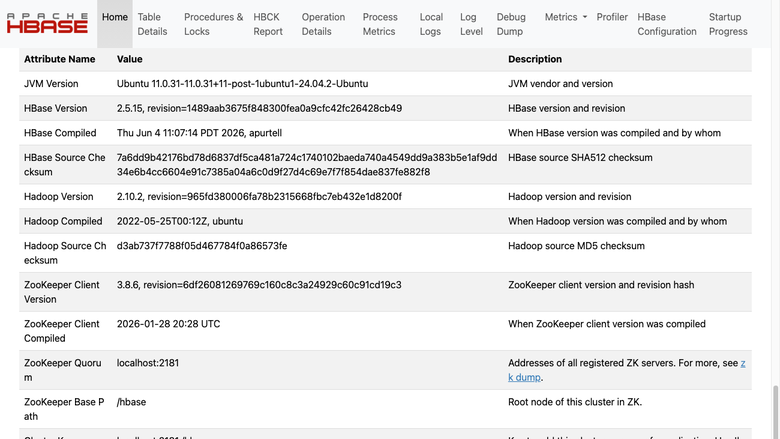The height and width of the screenshot is (439, 780).
Task: Open Debug Dump page
Action: [511, 24]
